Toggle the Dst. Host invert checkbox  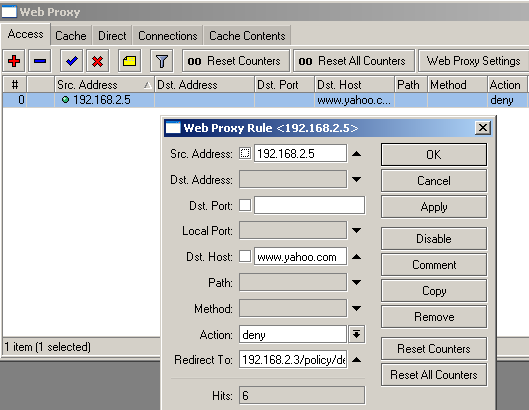[245, 256]
